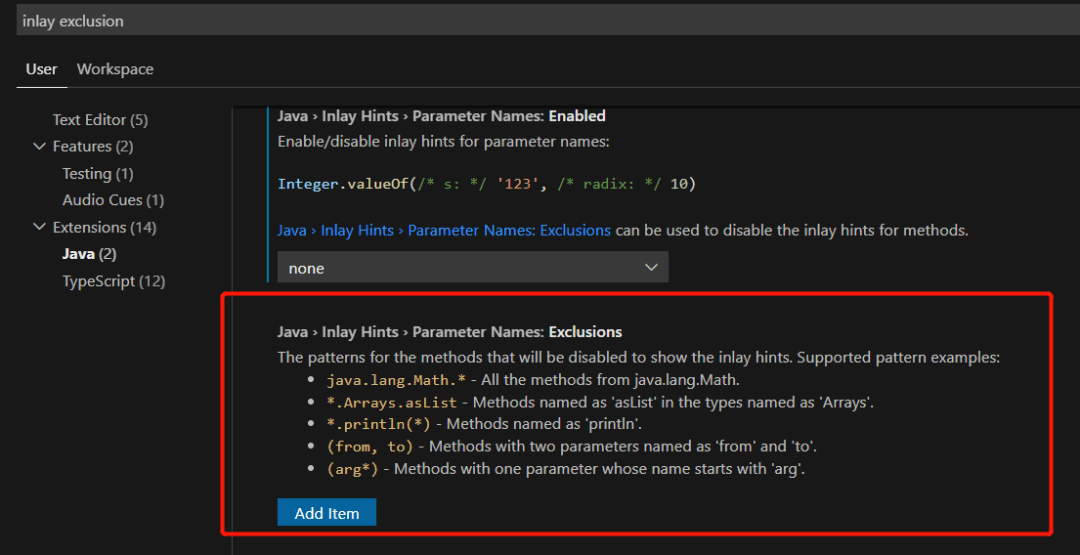The height and width of the screenshot is (555, 1080).
Task: Click the settings search box
Action: (x=540, y=21)
